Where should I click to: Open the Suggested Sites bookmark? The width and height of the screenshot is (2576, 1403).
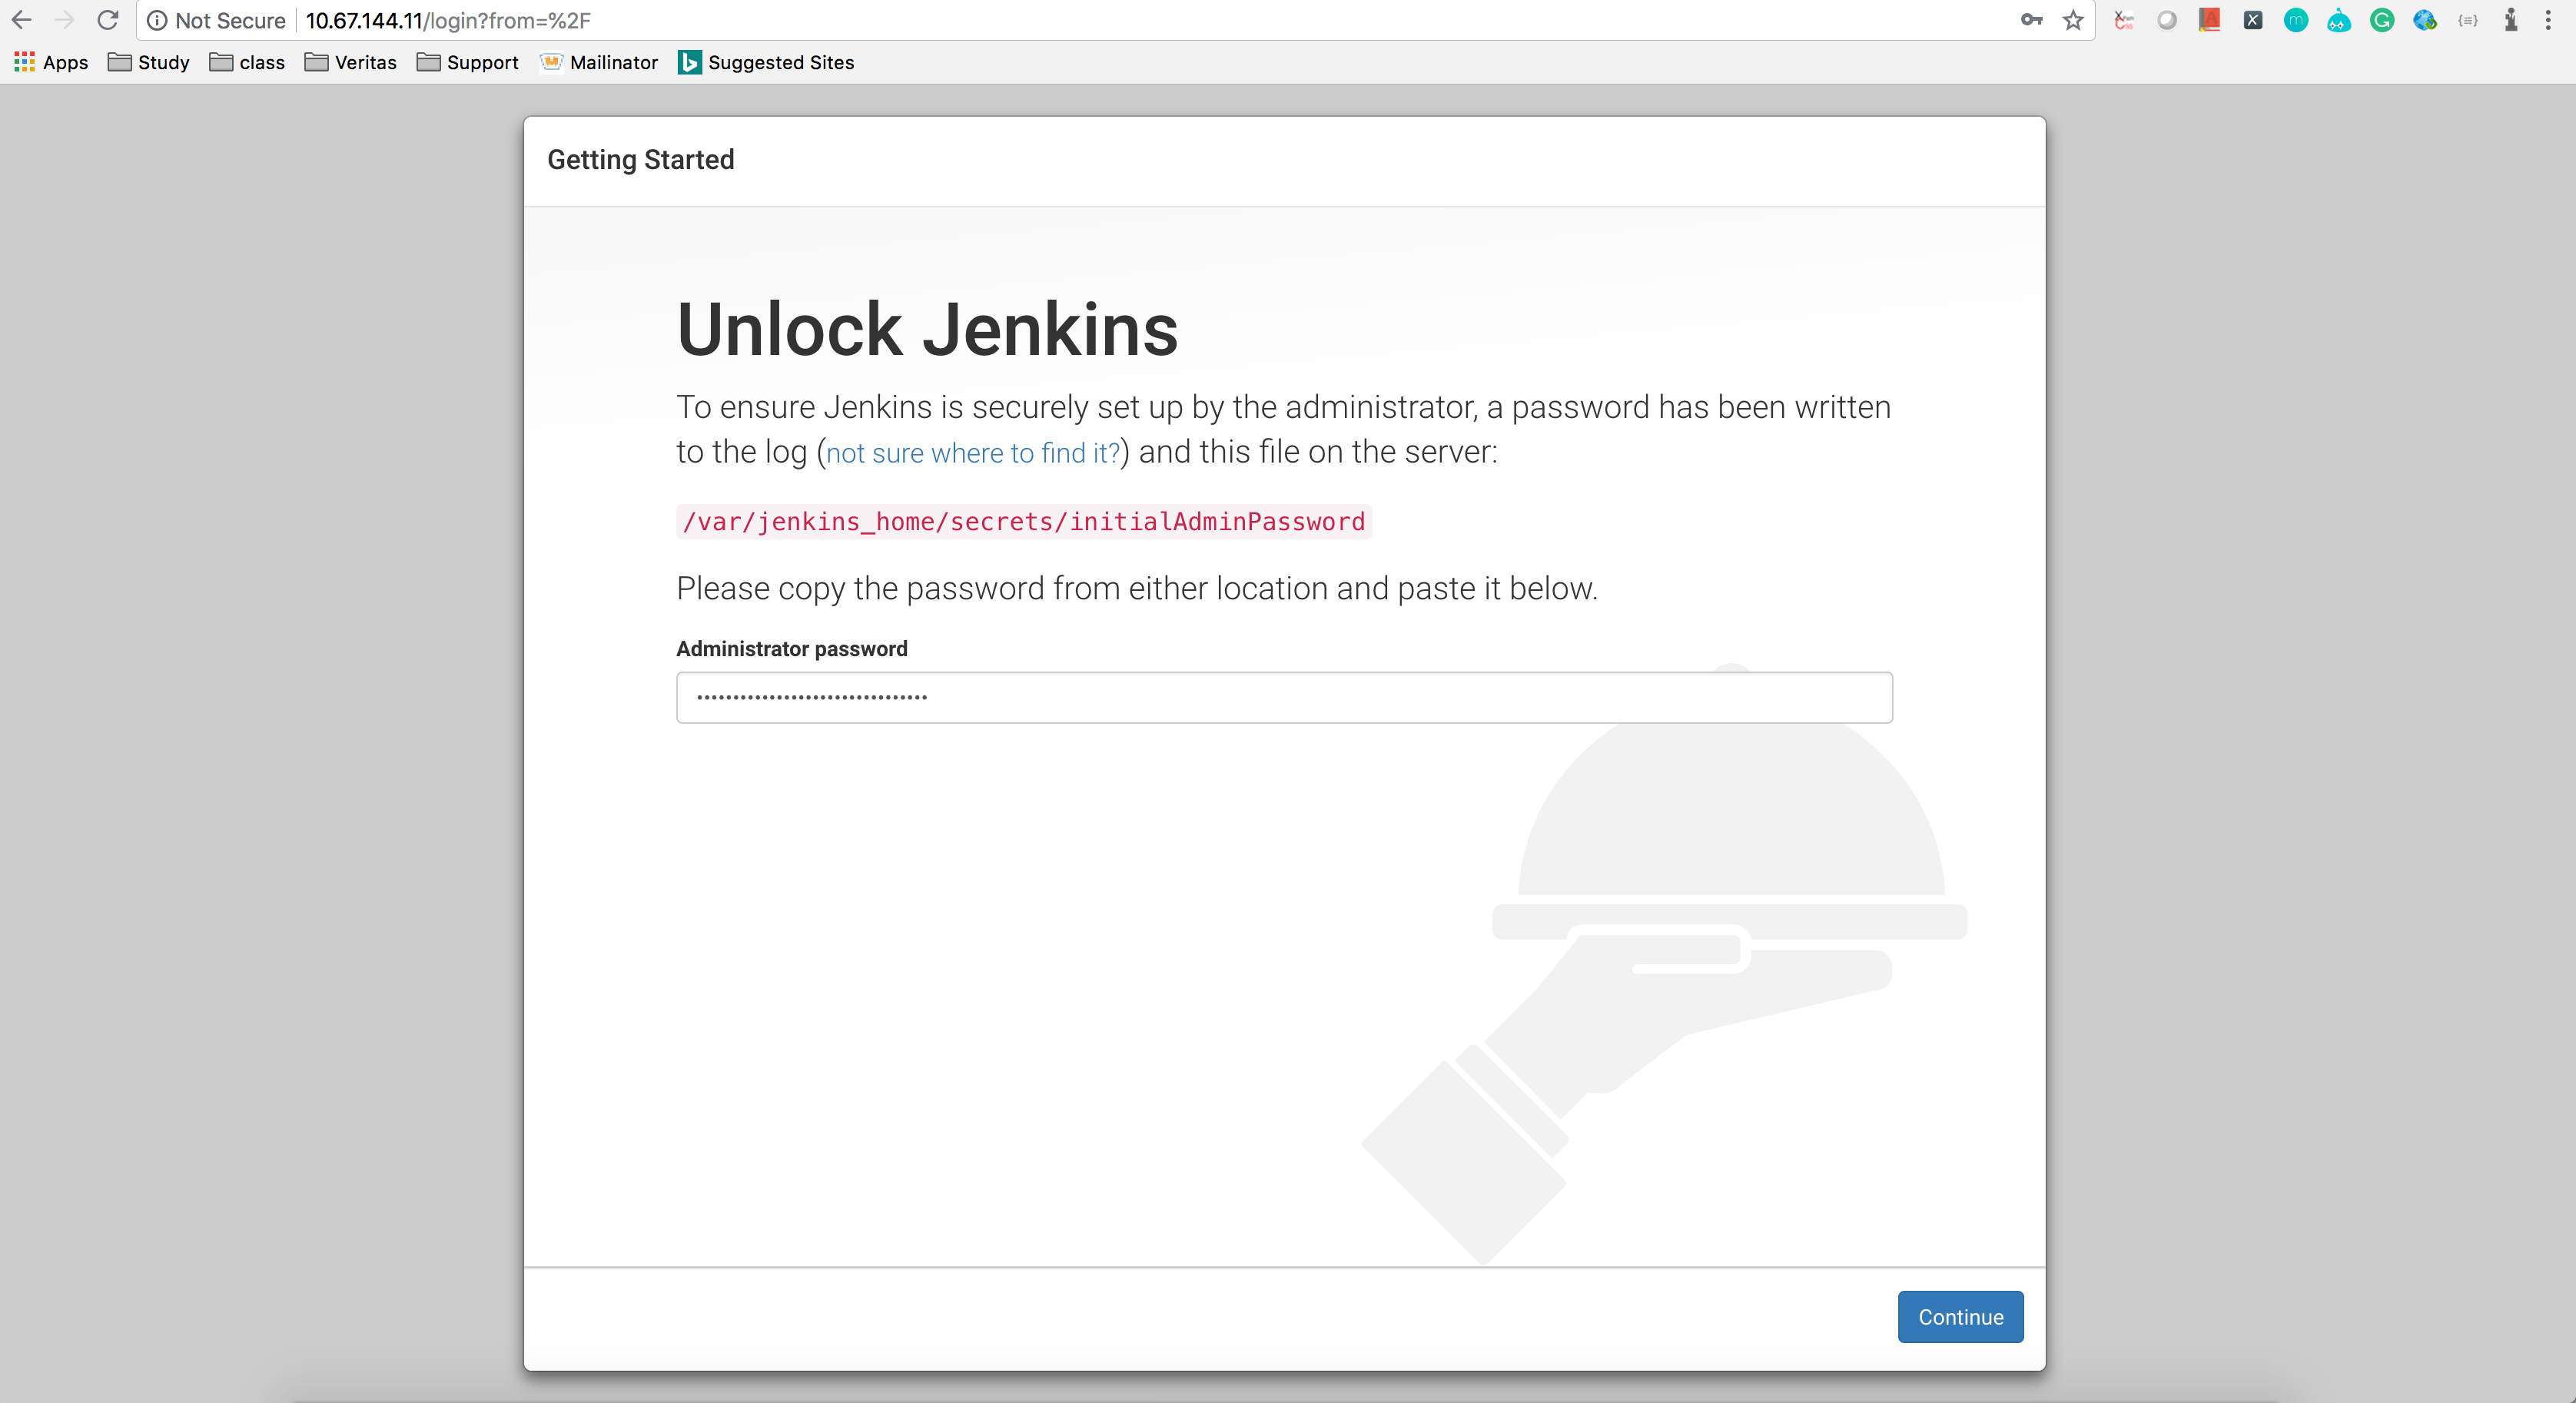click(766, 62)
